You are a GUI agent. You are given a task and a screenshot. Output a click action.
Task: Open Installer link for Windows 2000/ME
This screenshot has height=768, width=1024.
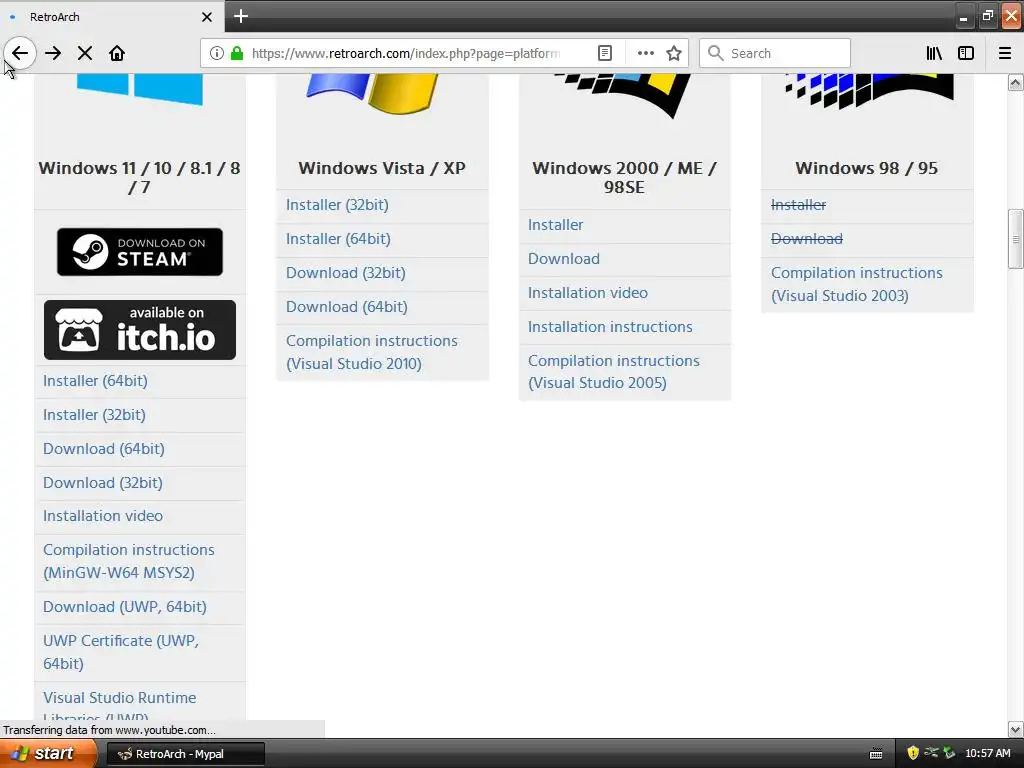[x=555, y=225]
